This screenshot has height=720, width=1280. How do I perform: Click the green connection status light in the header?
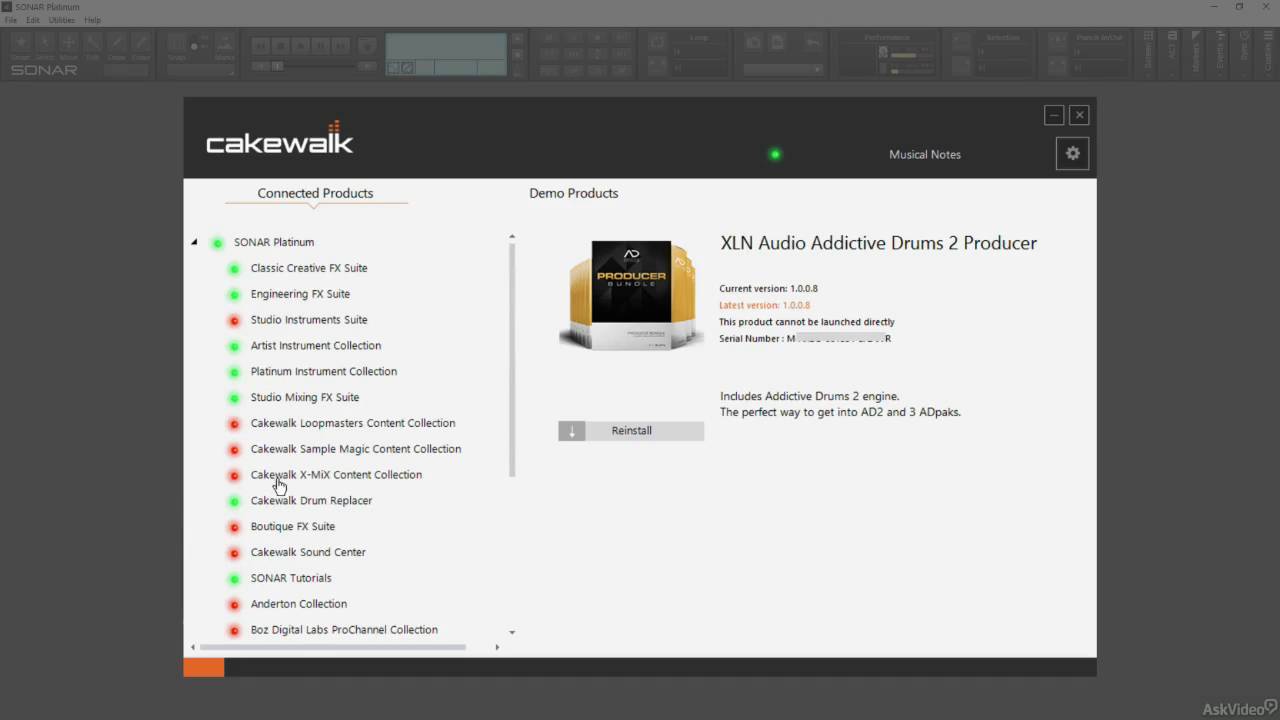coord(775,154)
